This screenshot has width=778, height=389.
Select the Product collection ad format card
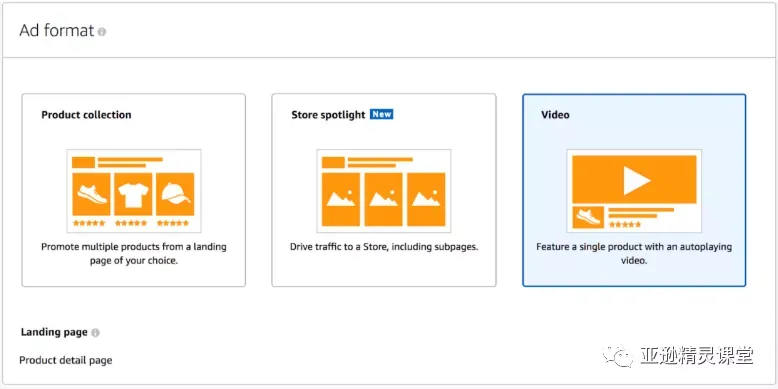(x=133, y=190)
